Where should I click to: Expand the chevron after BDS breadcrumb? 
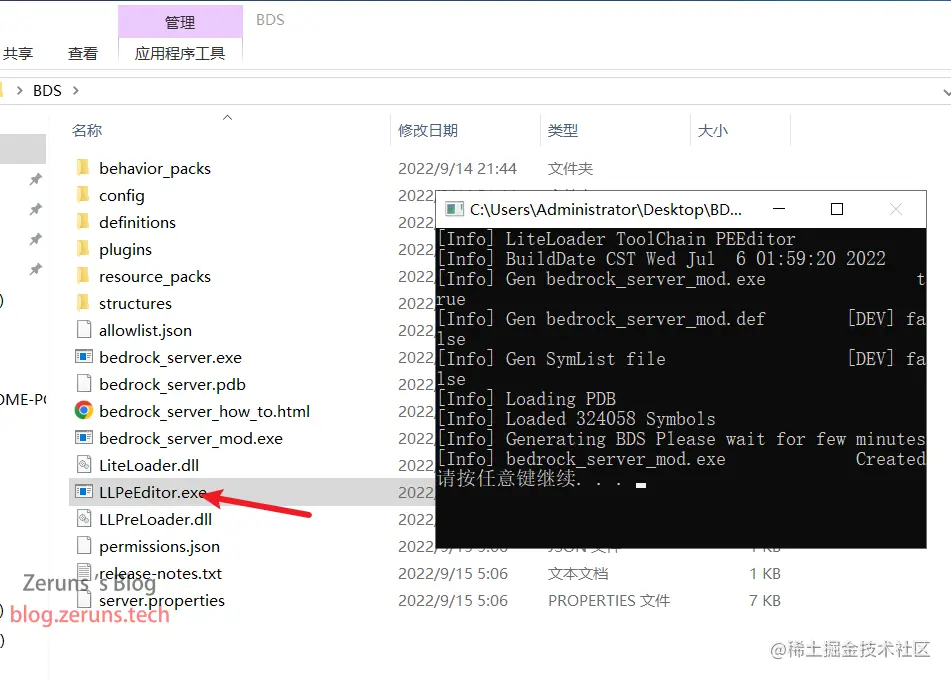tap(76, 90)
